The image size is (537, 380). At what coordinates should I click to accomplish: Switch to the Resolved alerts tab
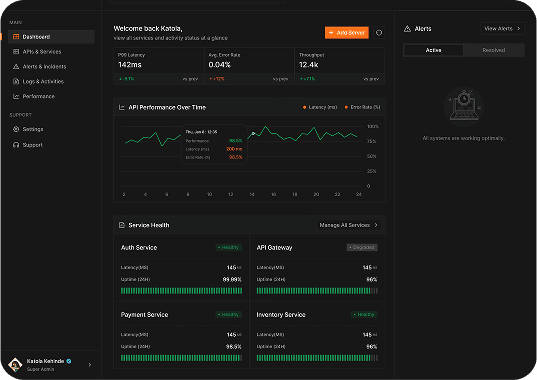494,50
